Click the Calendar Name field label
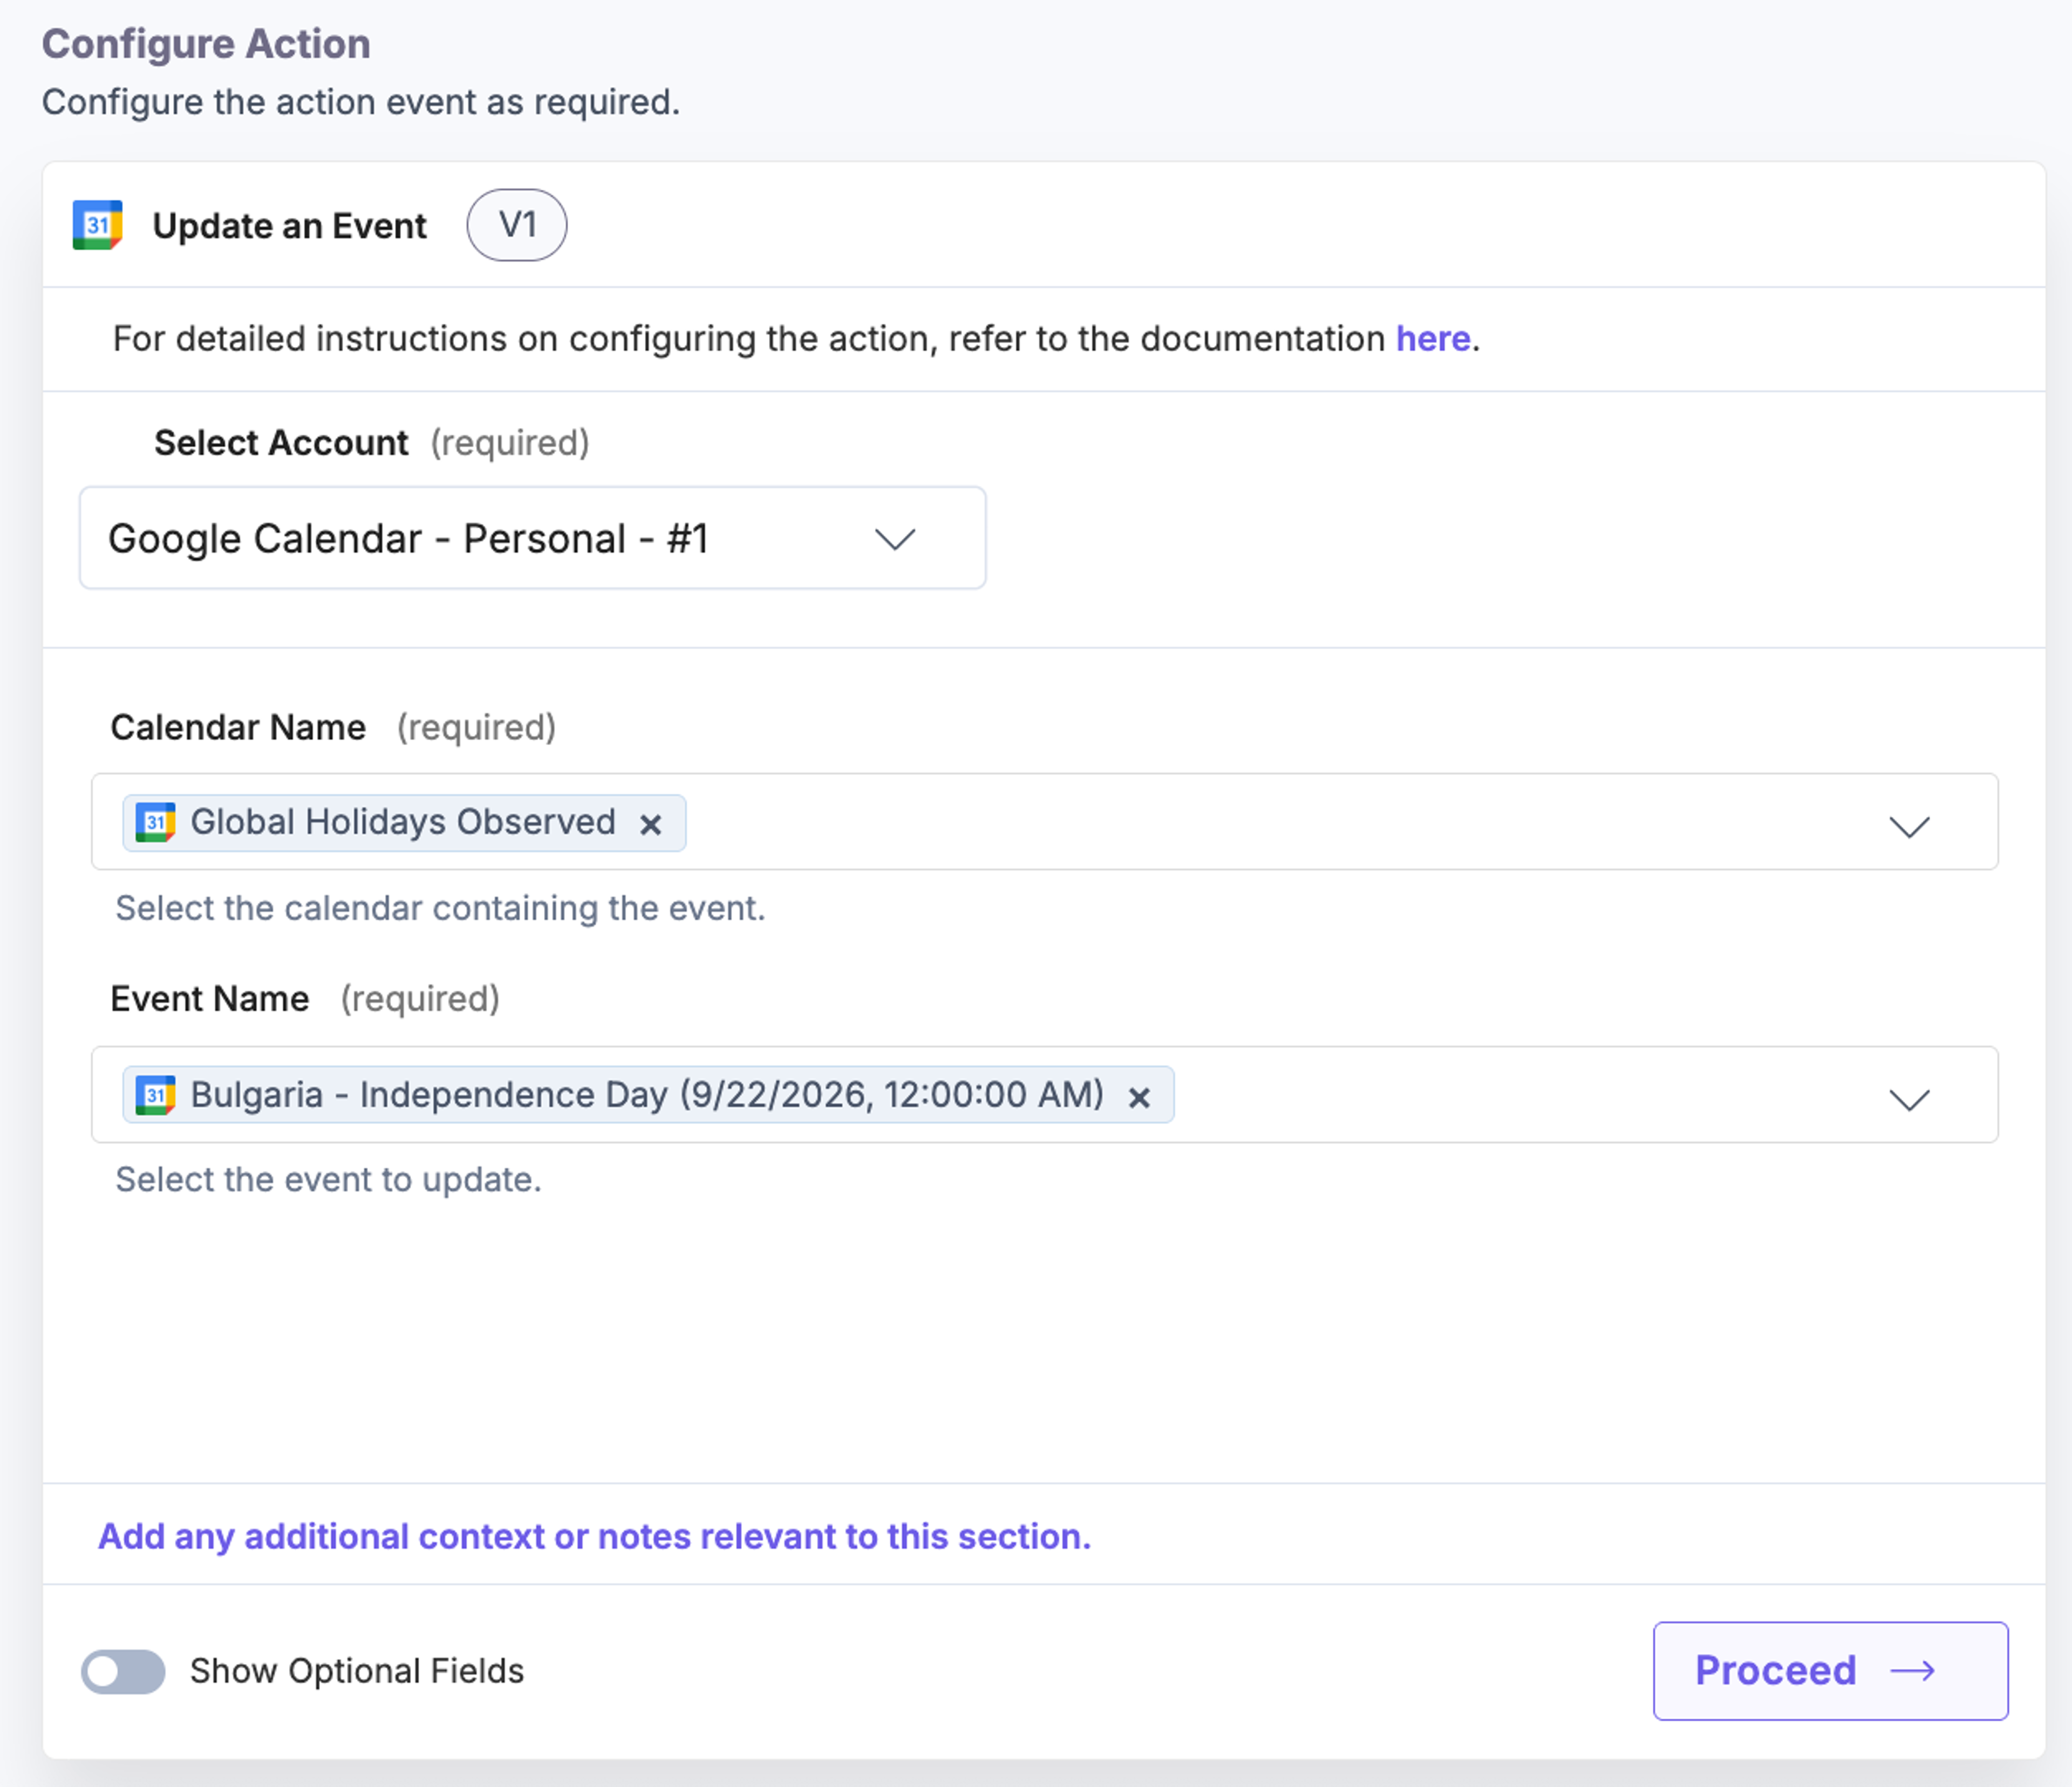 [238, 727]
